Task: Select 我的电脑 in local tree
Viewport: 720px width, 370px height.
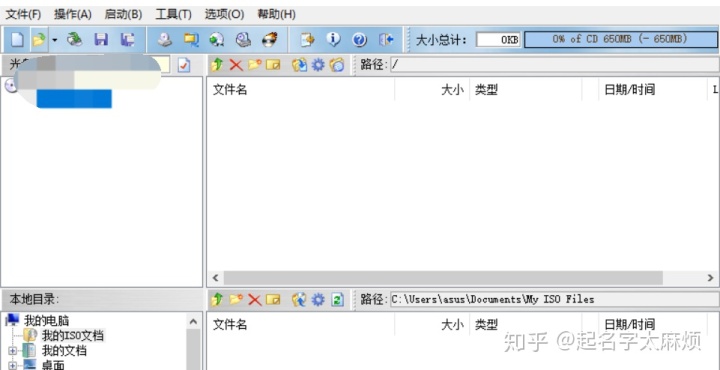Action: coord(46,320)
